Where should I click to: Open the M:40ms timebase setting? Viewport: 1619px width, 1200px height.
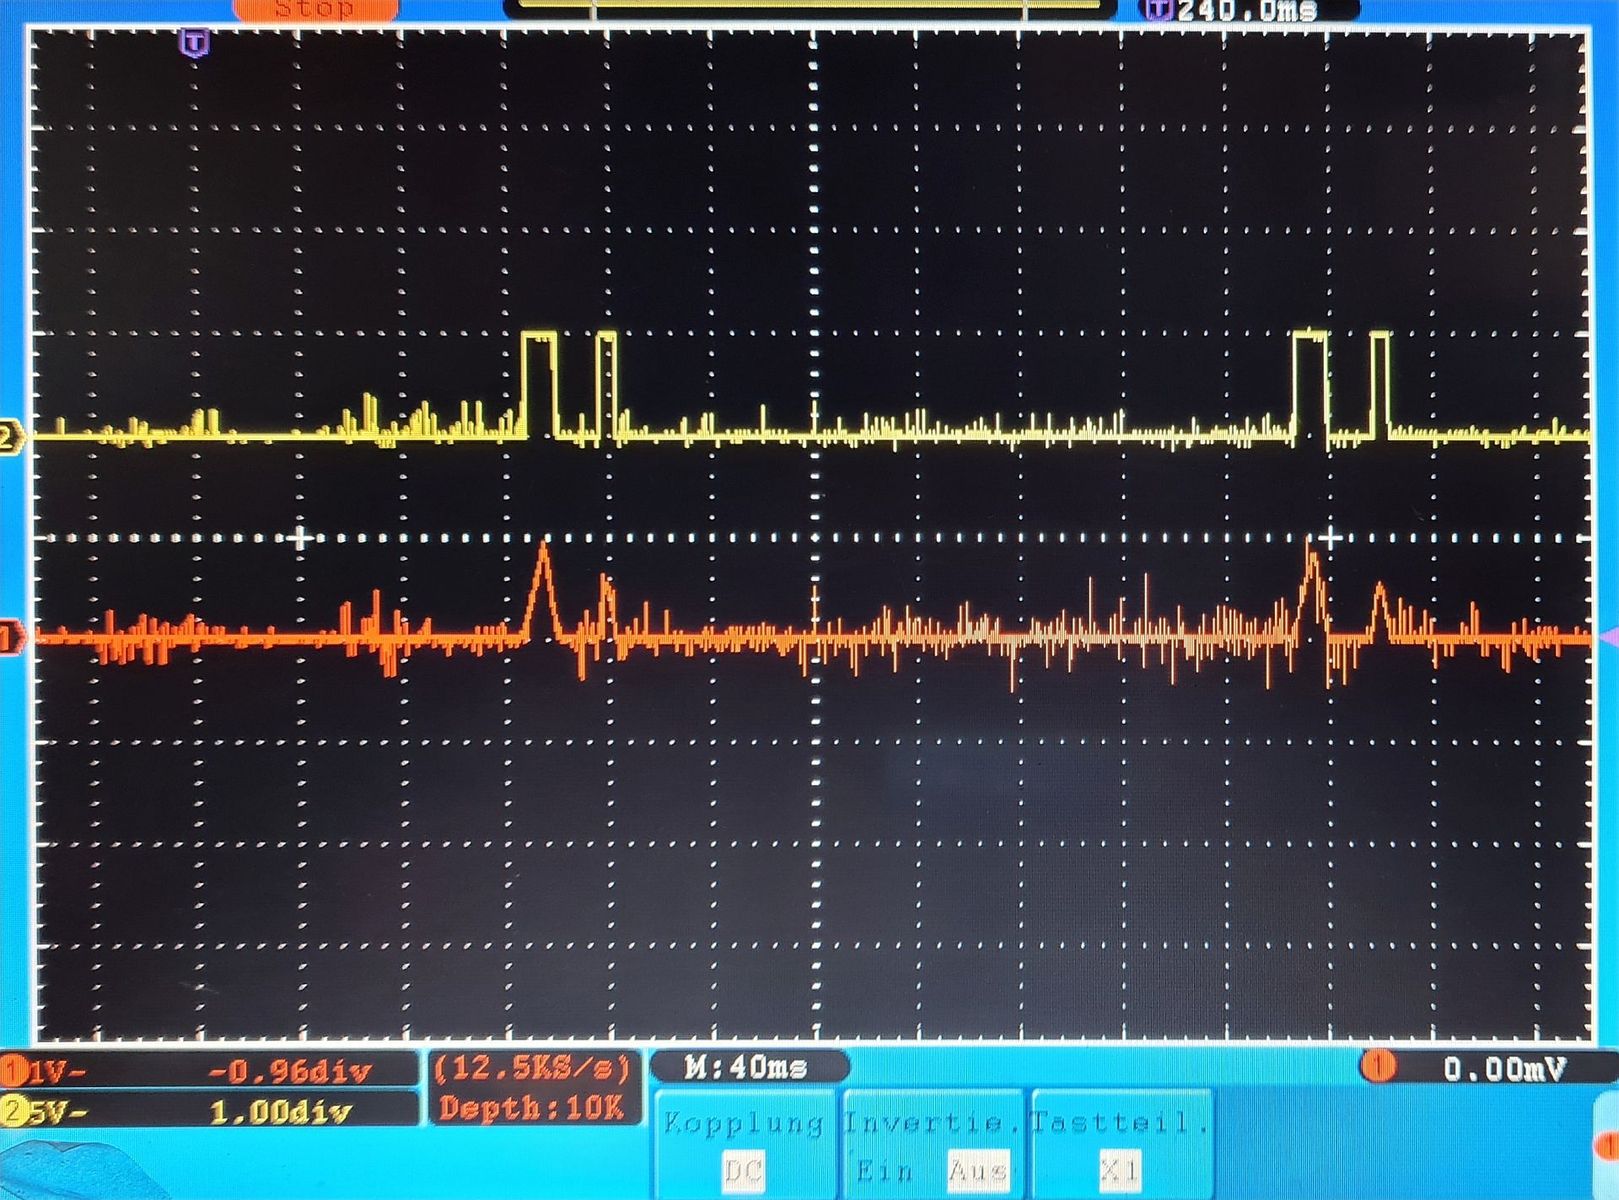[746, 1067]
